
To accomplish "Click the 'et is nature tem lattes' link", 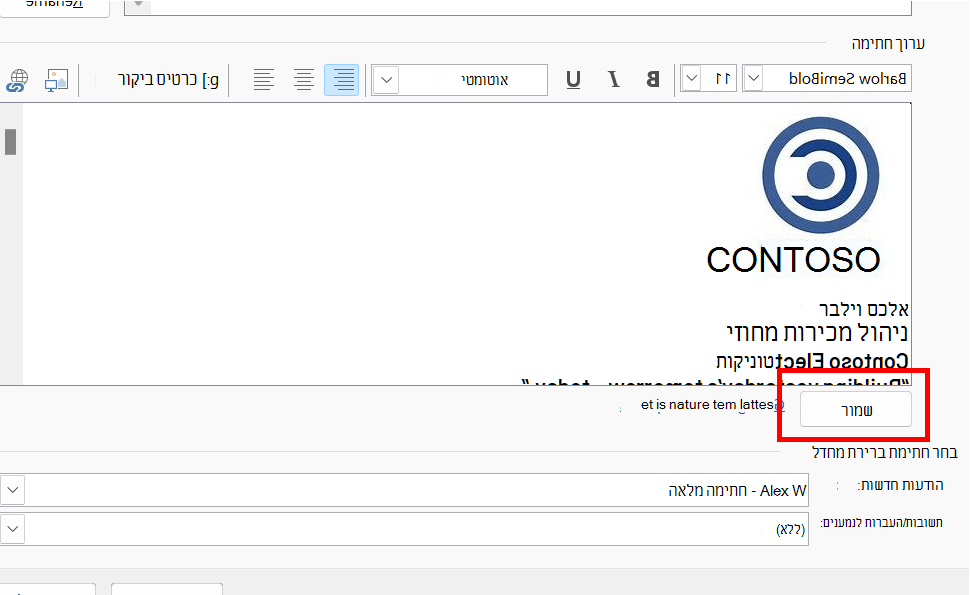I will [712, 405].
